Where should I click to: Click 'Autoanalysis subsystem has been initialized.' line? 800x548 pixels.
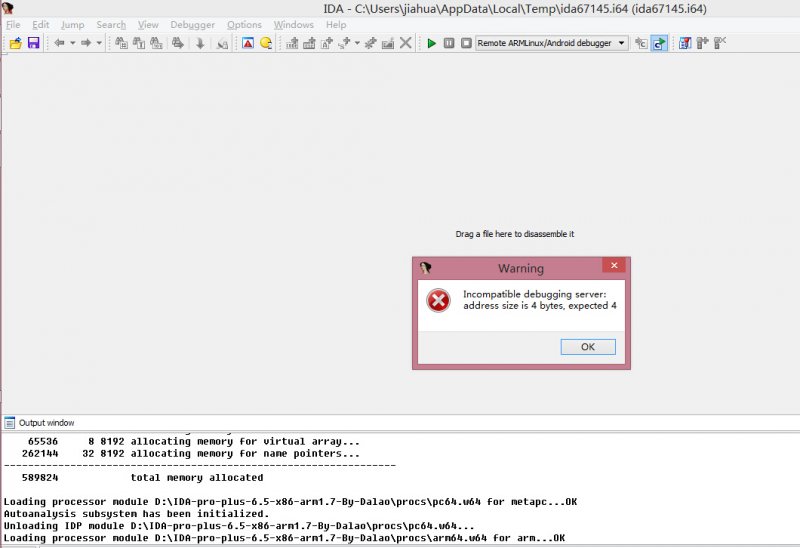point(136,514)
